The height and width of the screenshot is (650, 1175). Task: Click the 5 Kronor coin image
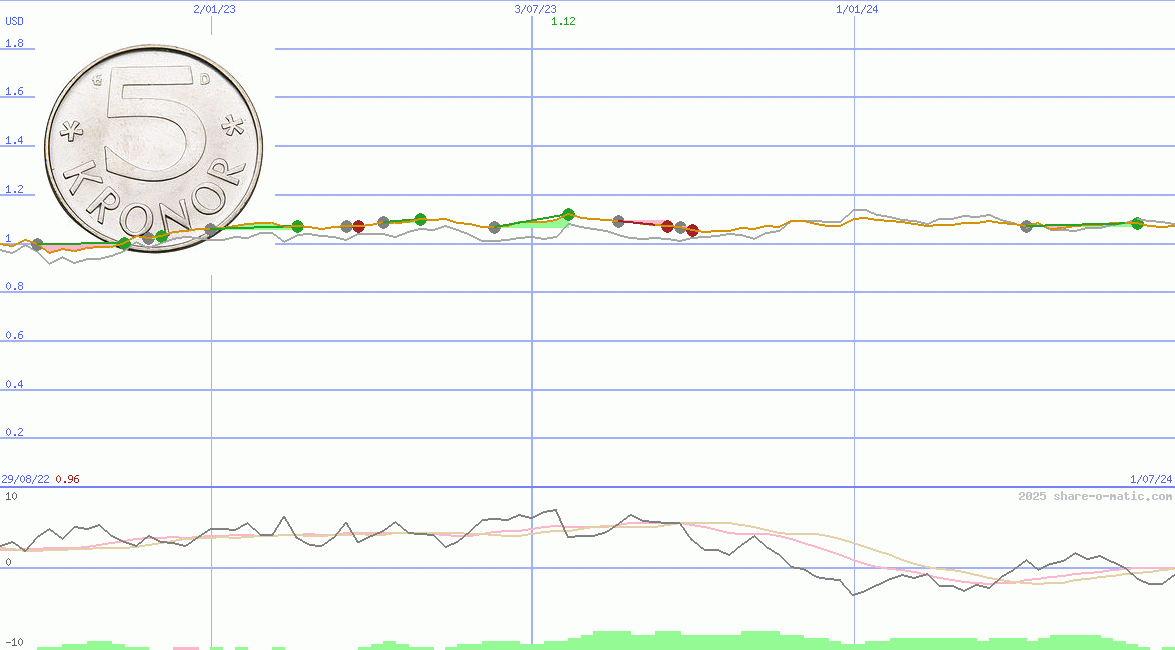[154, 148]
